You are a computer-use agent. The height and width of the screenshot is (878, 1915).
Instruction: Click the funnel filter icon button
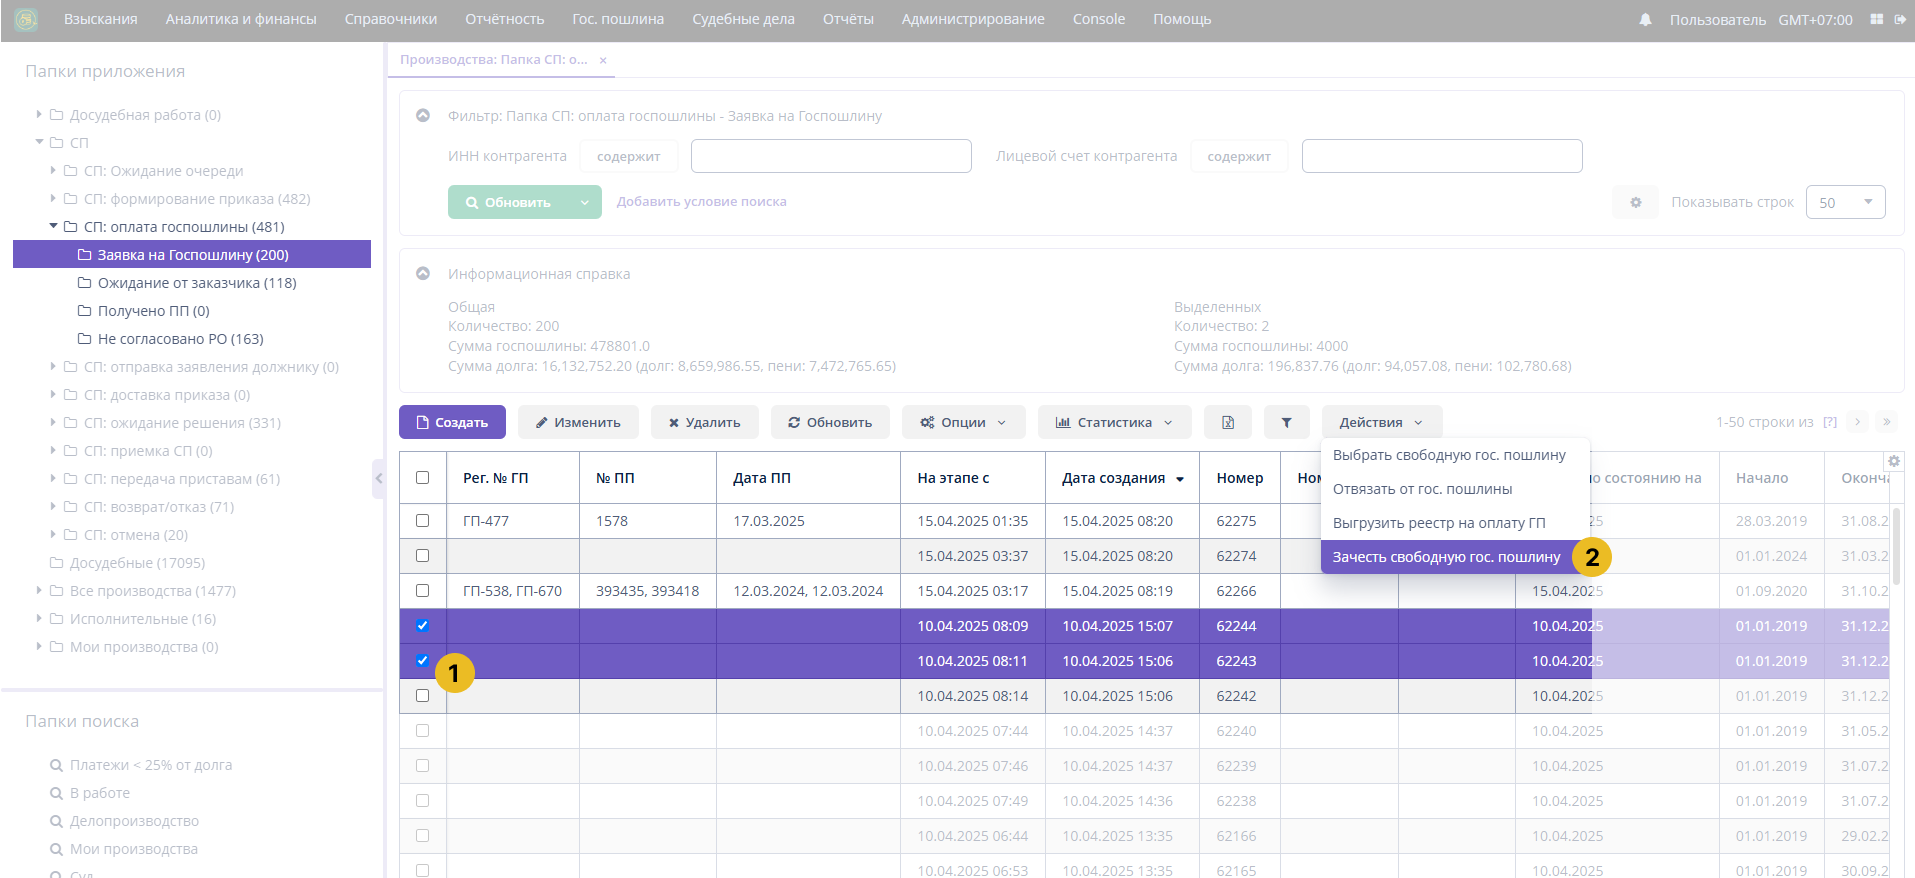pyautogui.click(x=1286, y=423)
